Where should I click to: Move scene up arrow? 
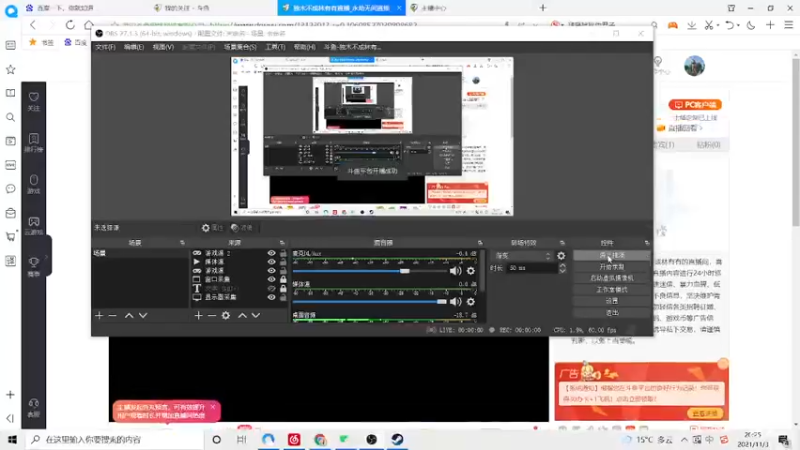pos(129,315)
